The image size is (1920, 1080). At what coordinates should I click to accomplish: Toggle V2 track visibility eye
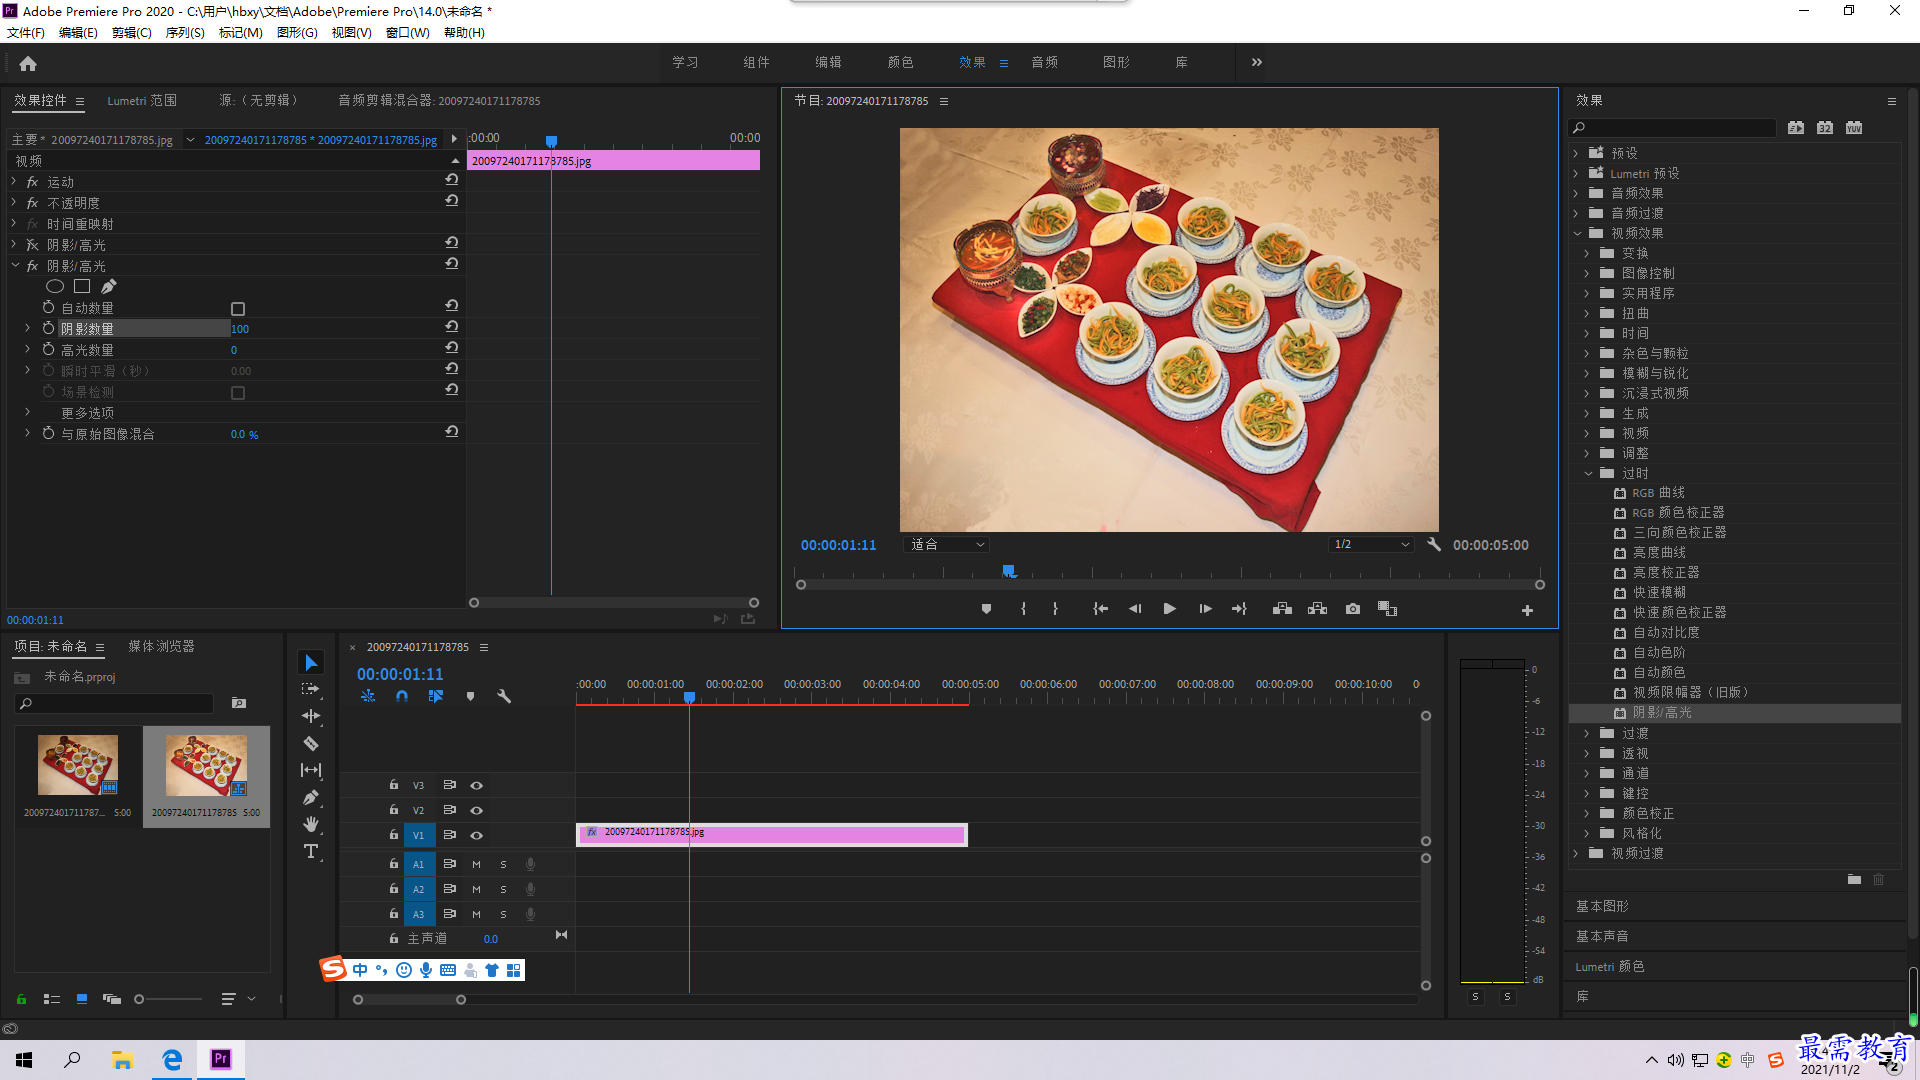pyautogui.click(x=476, y=810)
